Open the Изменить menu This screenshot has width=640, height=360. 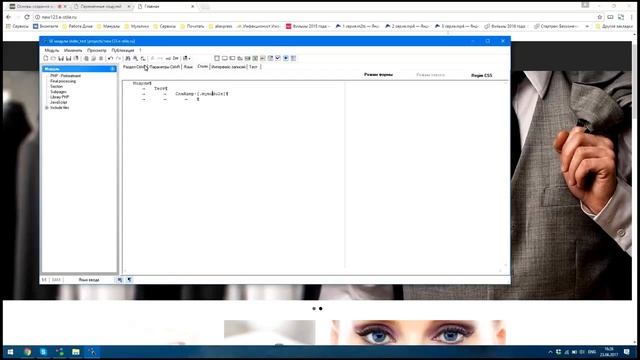pos(73,50)
